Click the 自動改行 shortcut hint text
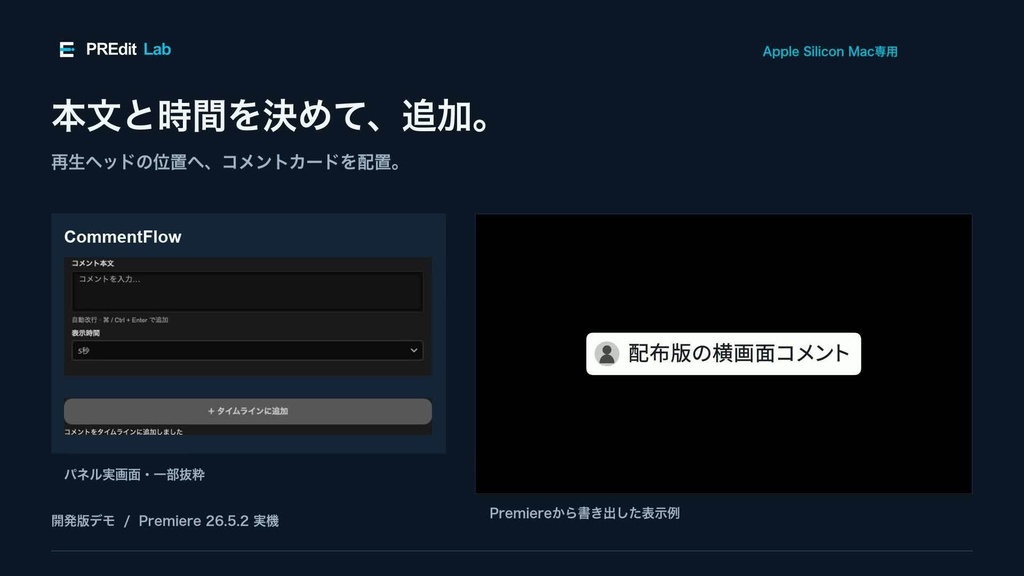This screenshot has width=1024, height=576. (120, 320)
